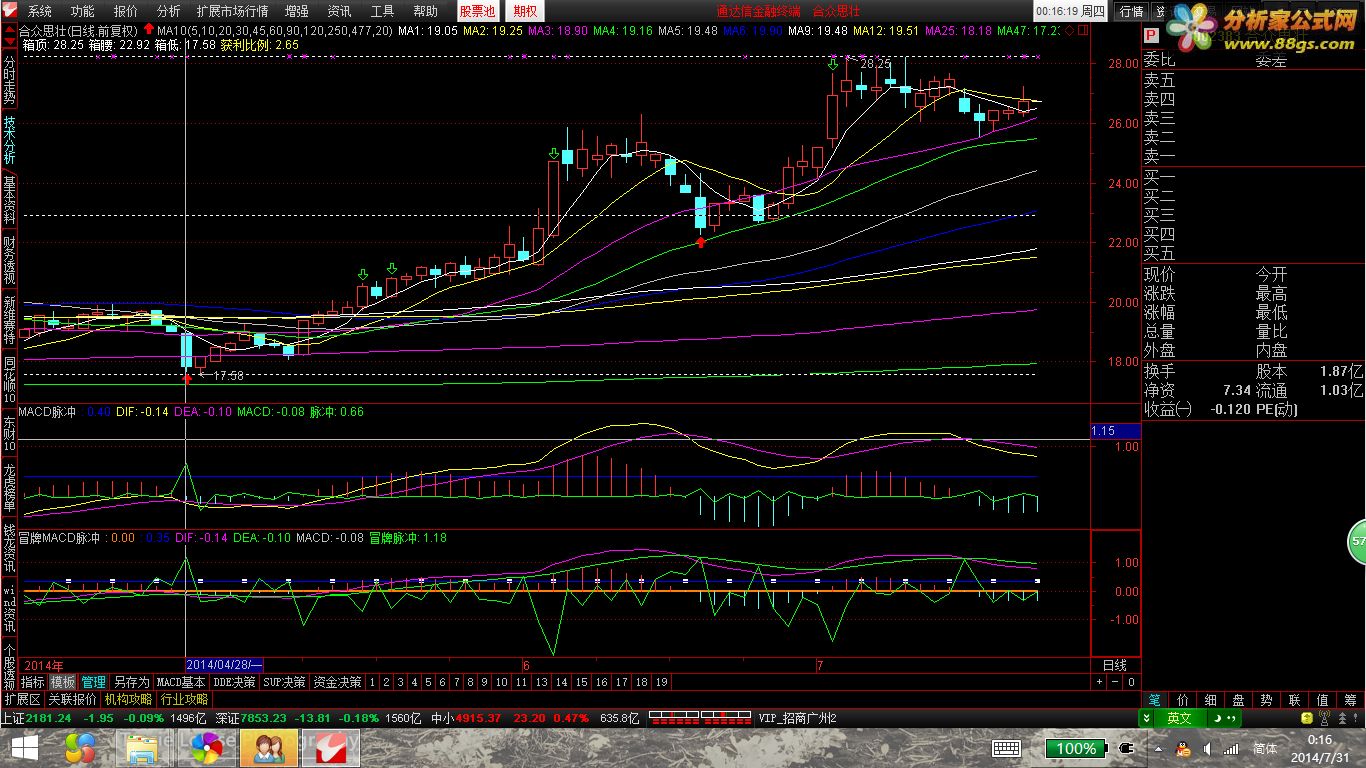Open the 关联报价 tab

tap(73, 700)
